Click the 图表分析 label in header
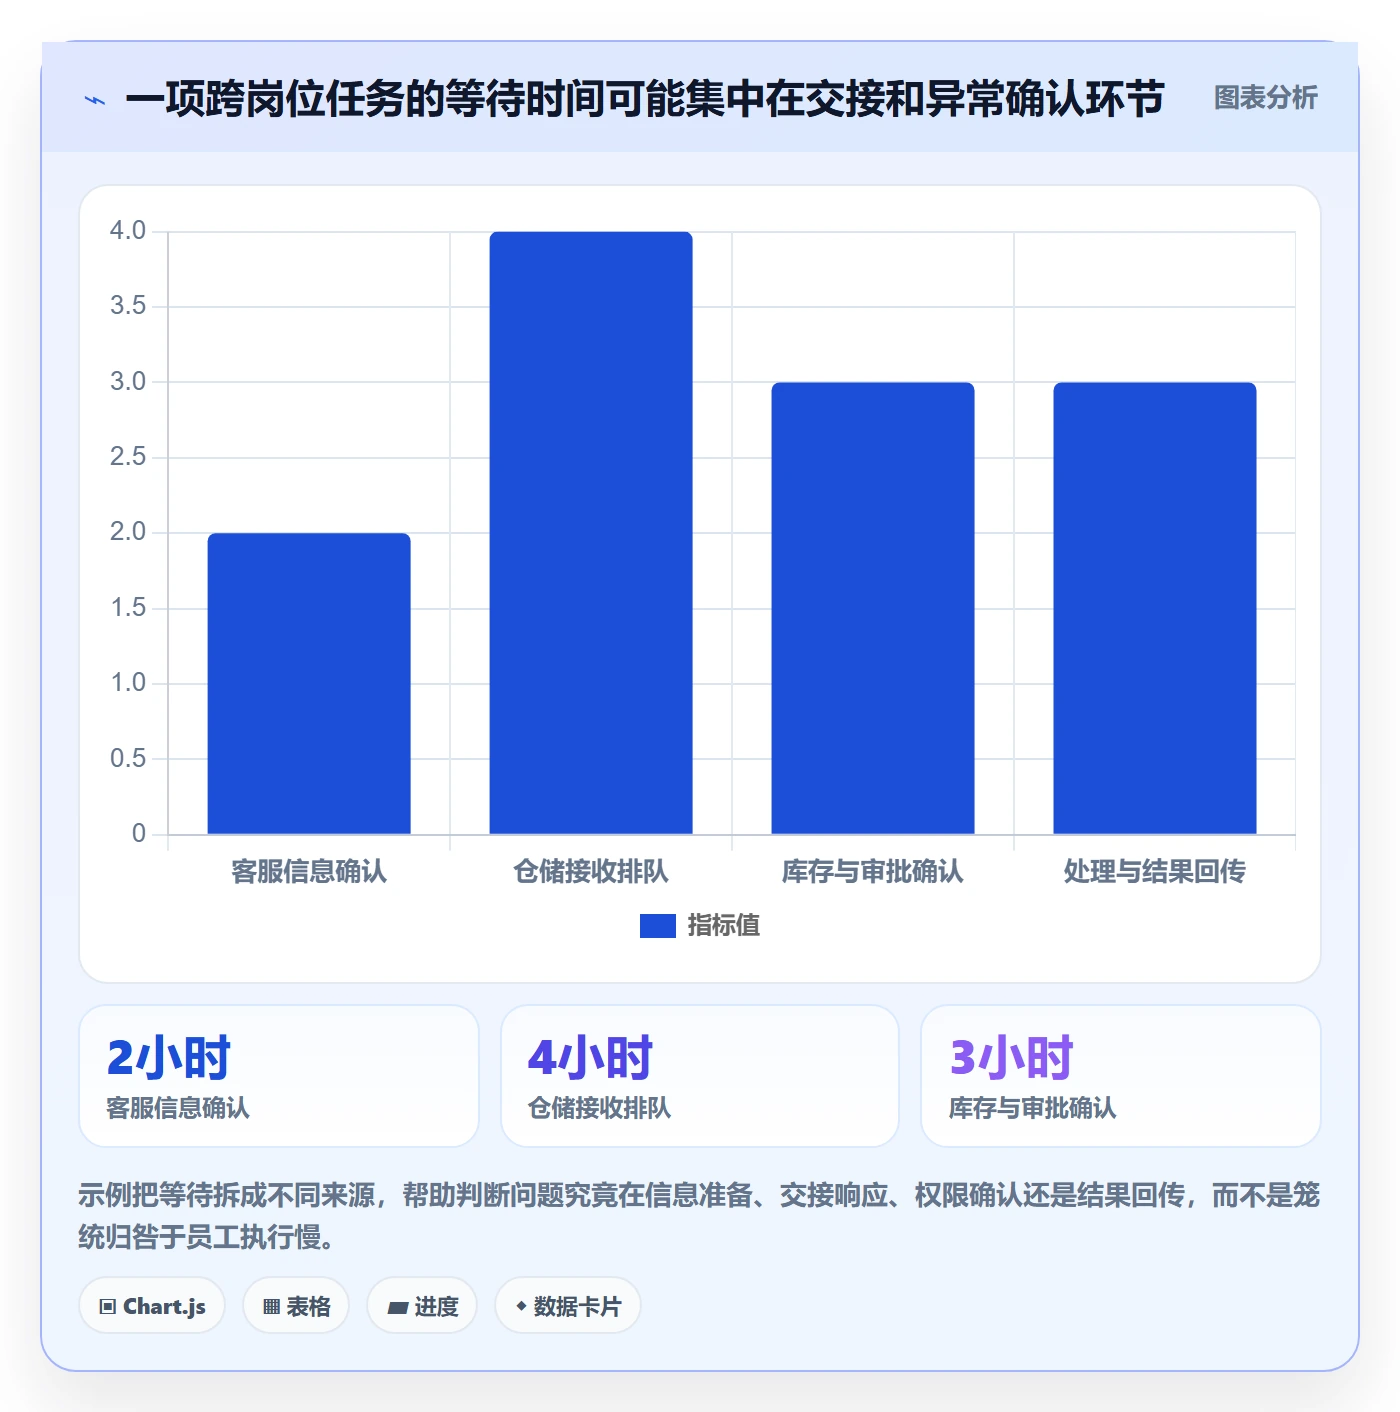The image size is (1400, 1412). 1265,98
